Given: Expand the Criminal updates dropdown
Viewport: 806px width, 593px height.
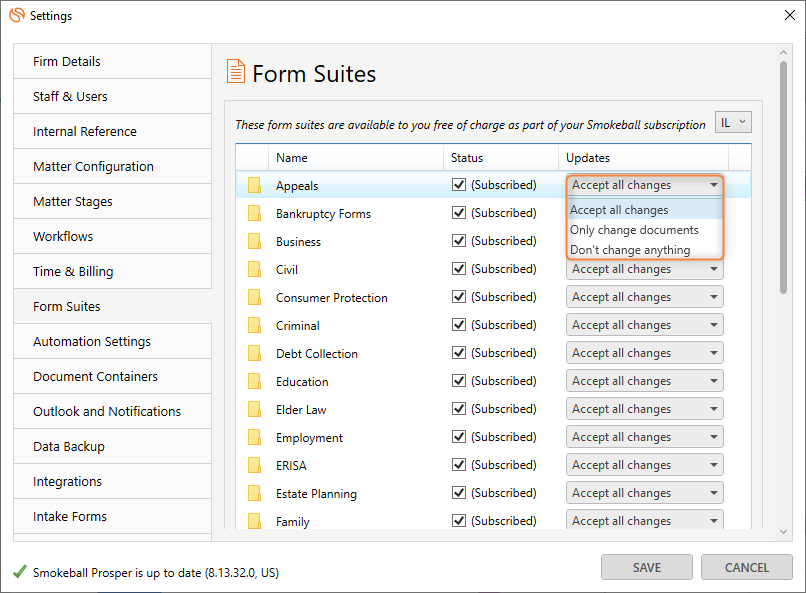Looking at the screenshot, I should point(645,325).
